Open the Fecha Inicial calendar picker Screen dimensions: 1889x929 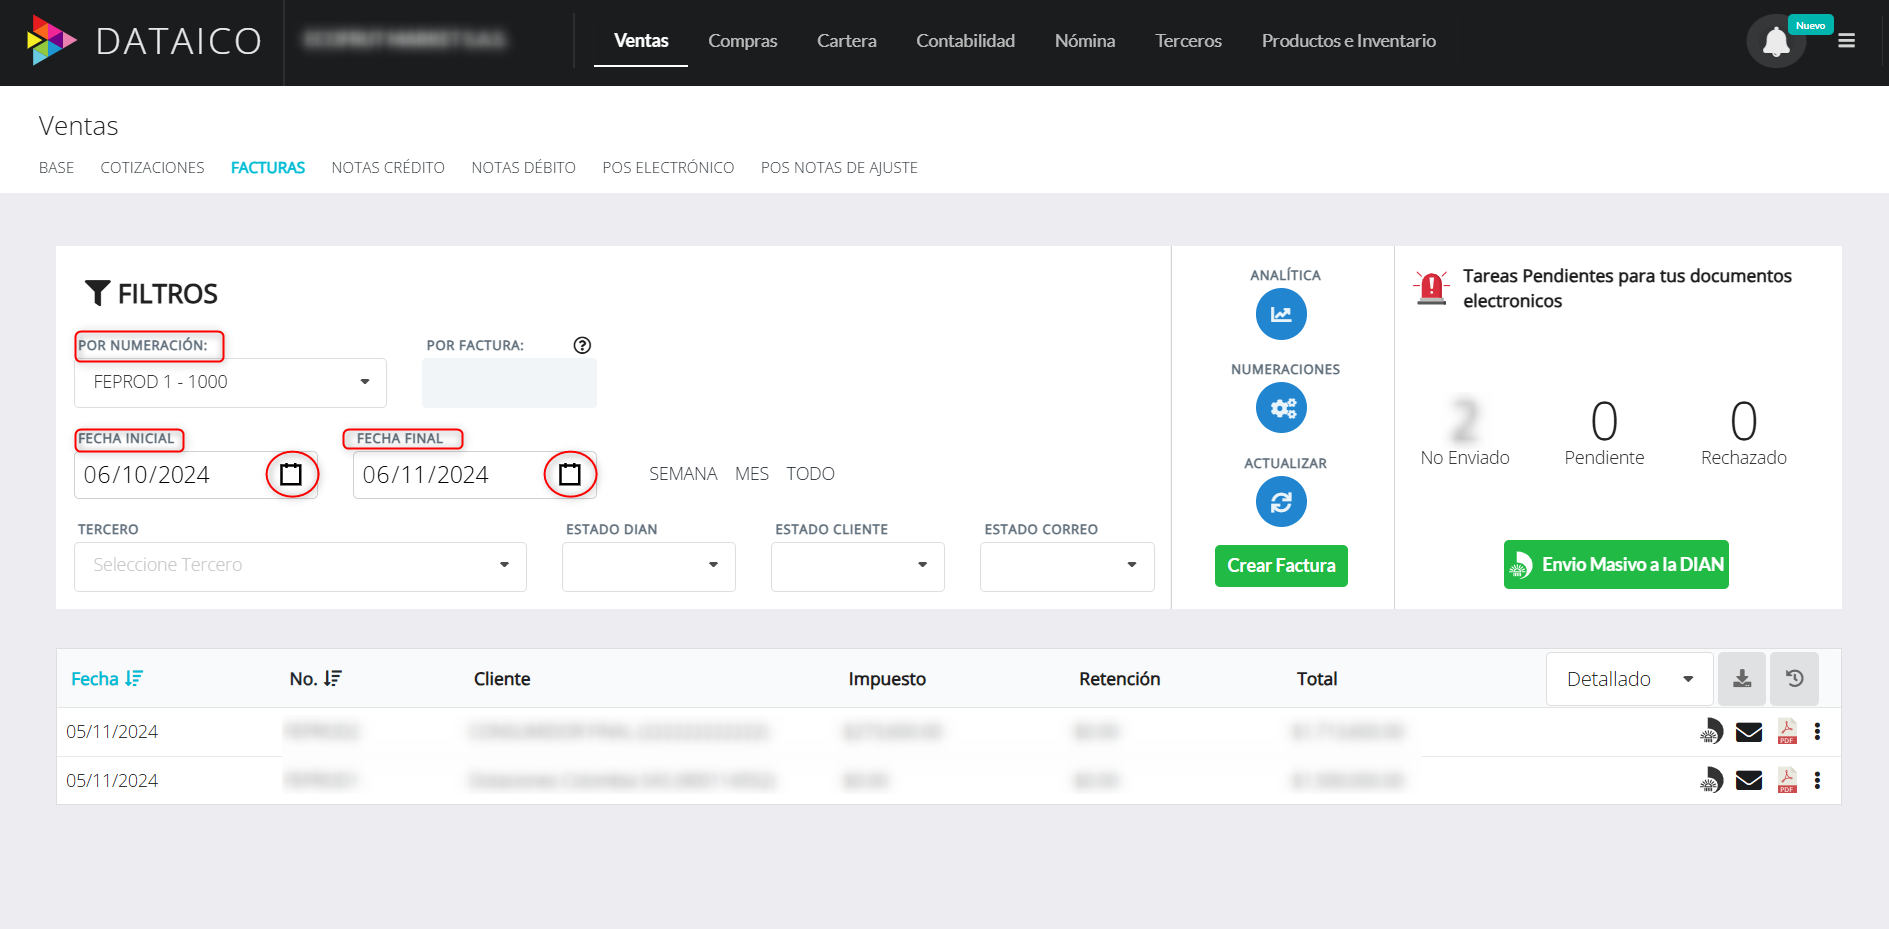click(291, 474)
